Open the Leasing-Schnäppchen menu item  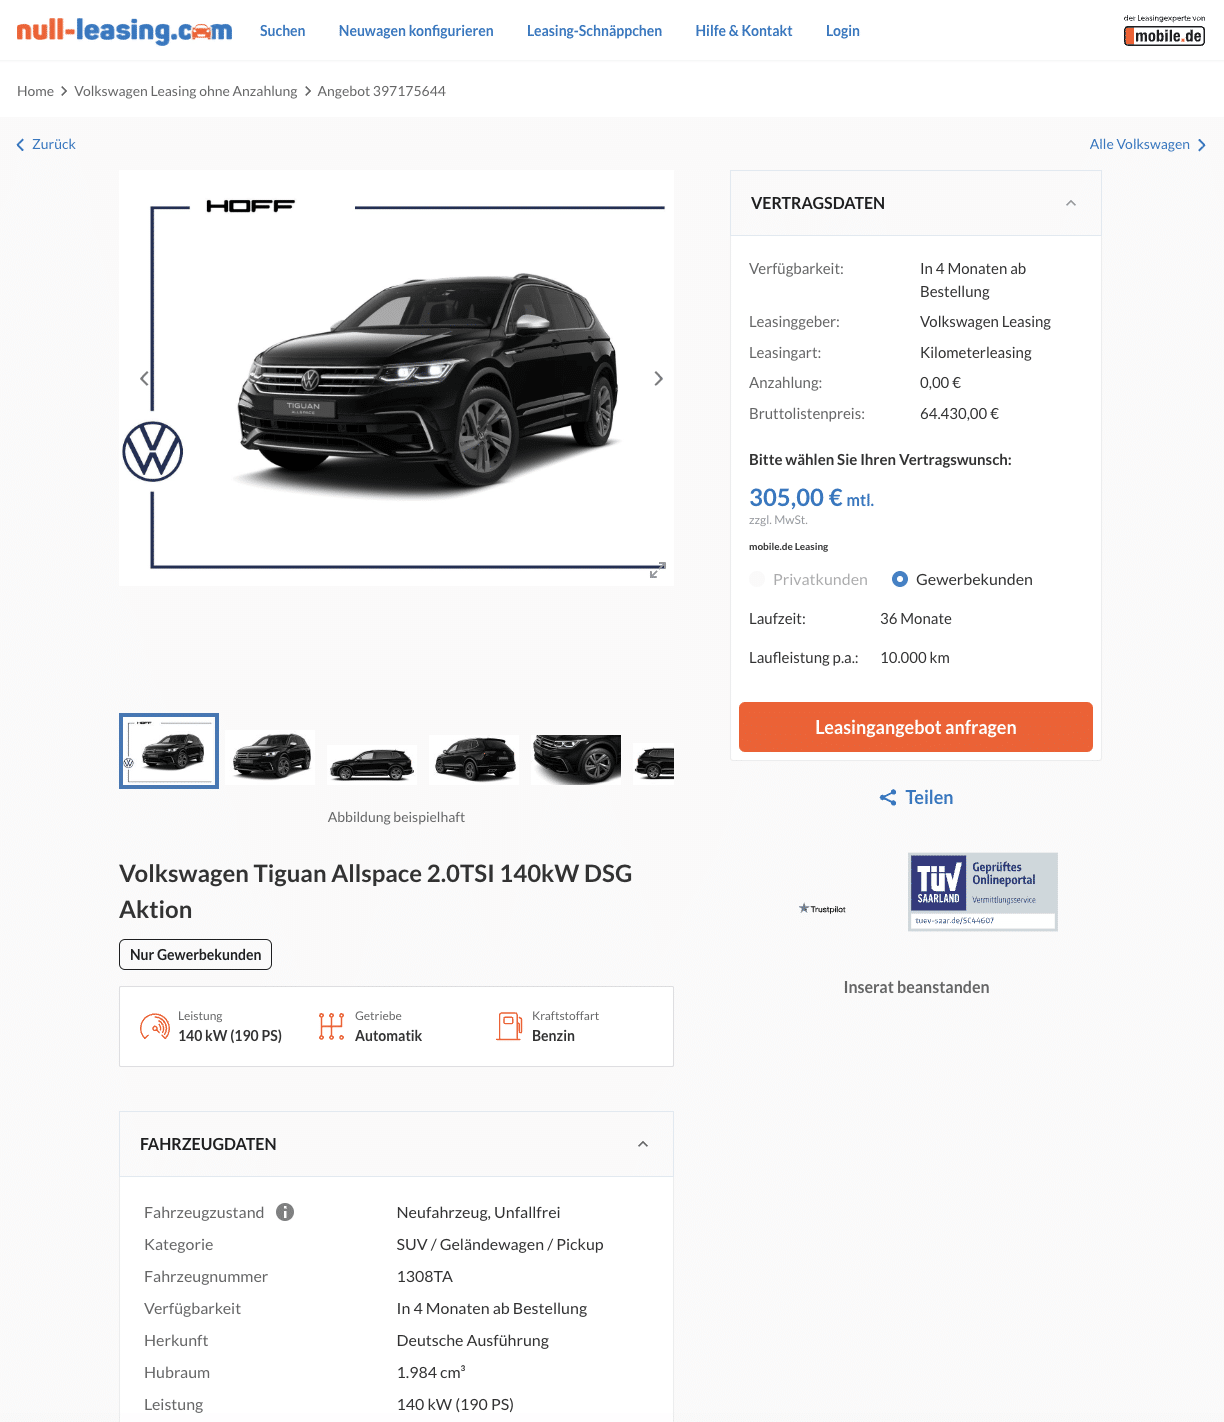[x=594, y=31]
